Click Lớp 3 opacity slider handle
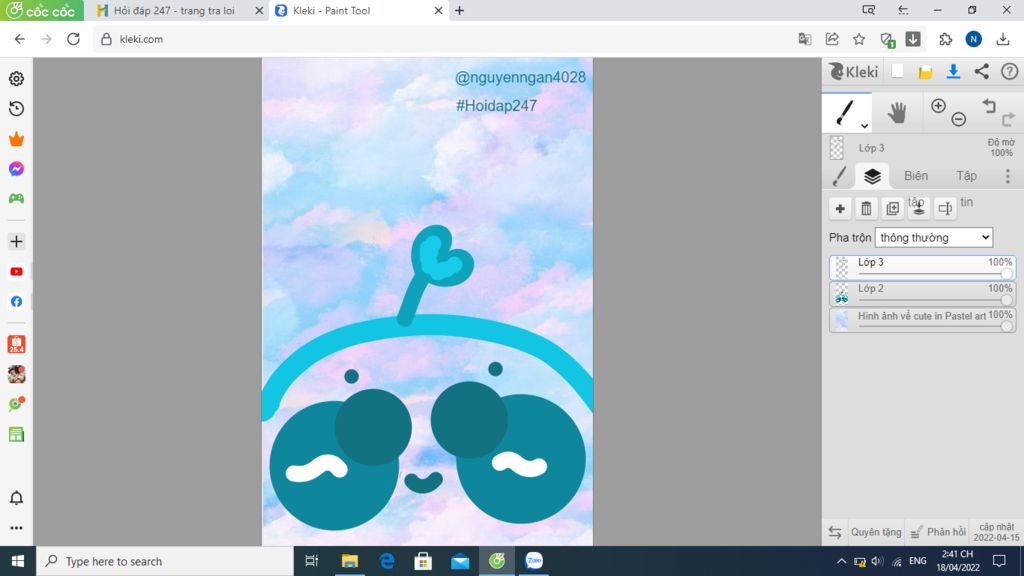 pyautogui.click(x=1006, y=274)
